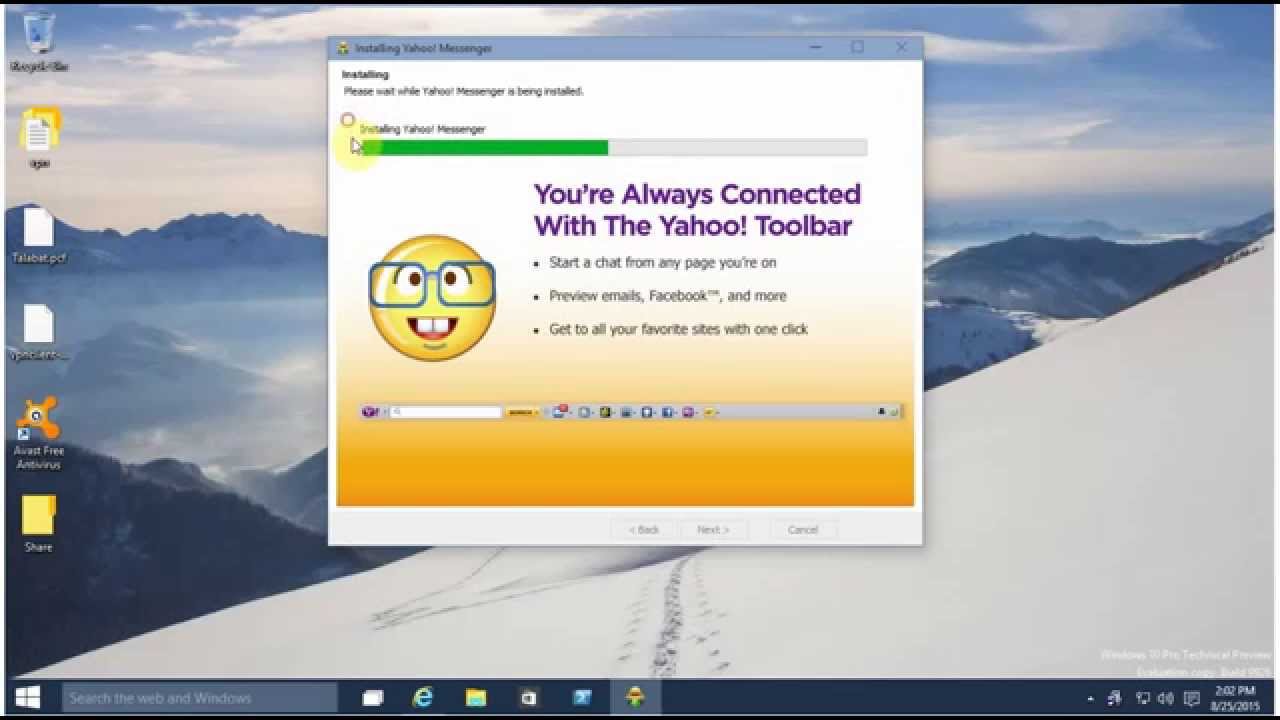Image resolution: width=1280 pixels, height=720 pixels.
Task: Open the Talabat.pcf file on the desktop
Action: pyautogui.click(x=39, y=236)
